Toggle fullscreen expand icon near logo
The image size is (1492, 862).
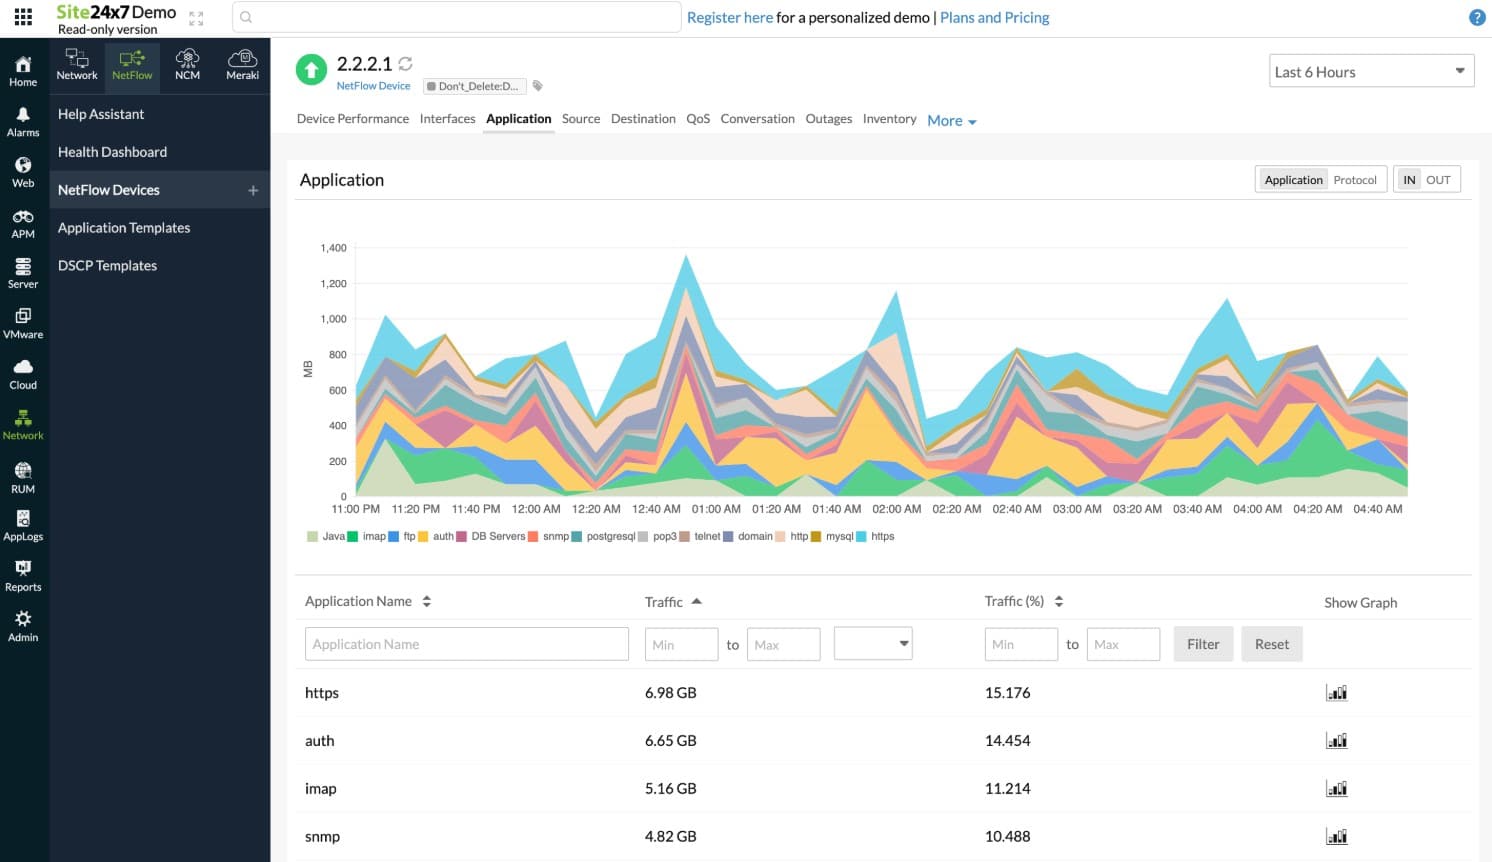196,18
